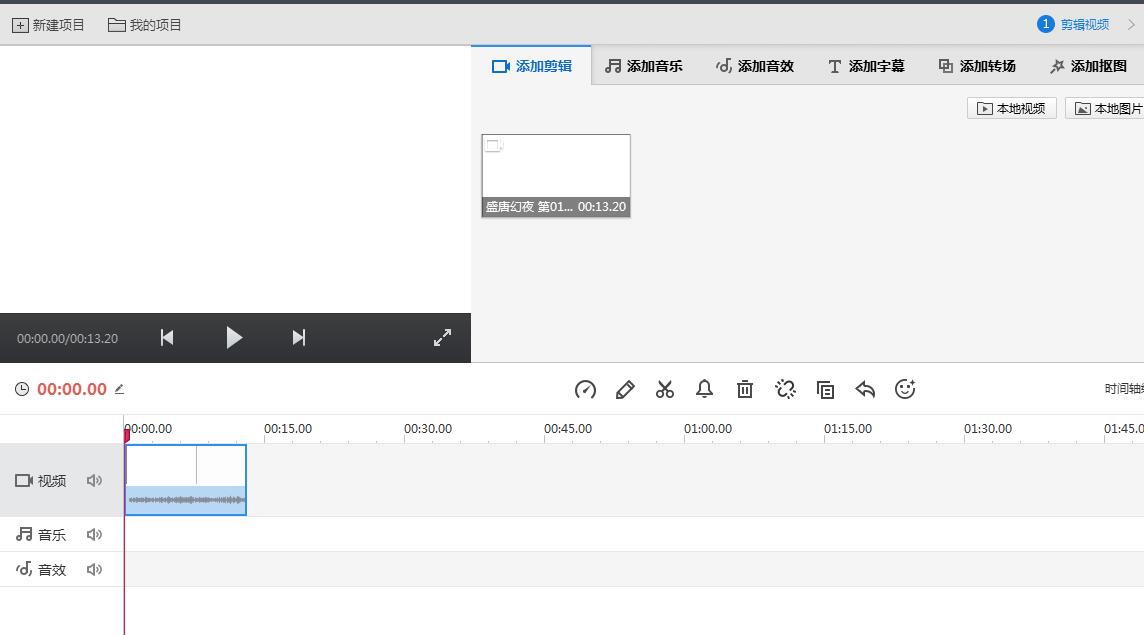The width and height of the screenshot is (1144, 635).
Task: Expand the 剪辑视频 step arrow
Action: [1131, 25]
